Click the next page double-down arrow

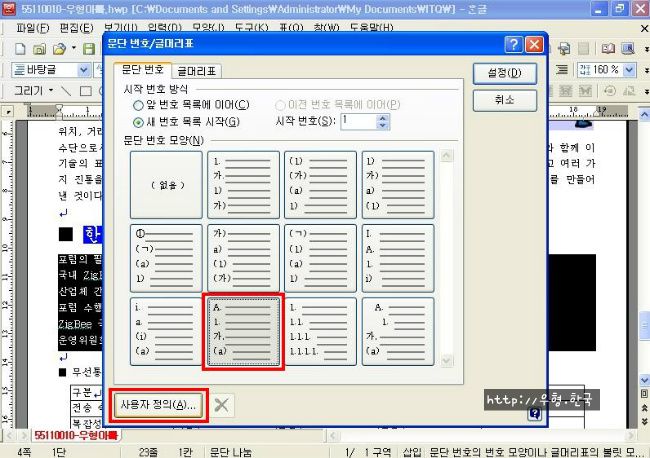[x=645, y=421]
